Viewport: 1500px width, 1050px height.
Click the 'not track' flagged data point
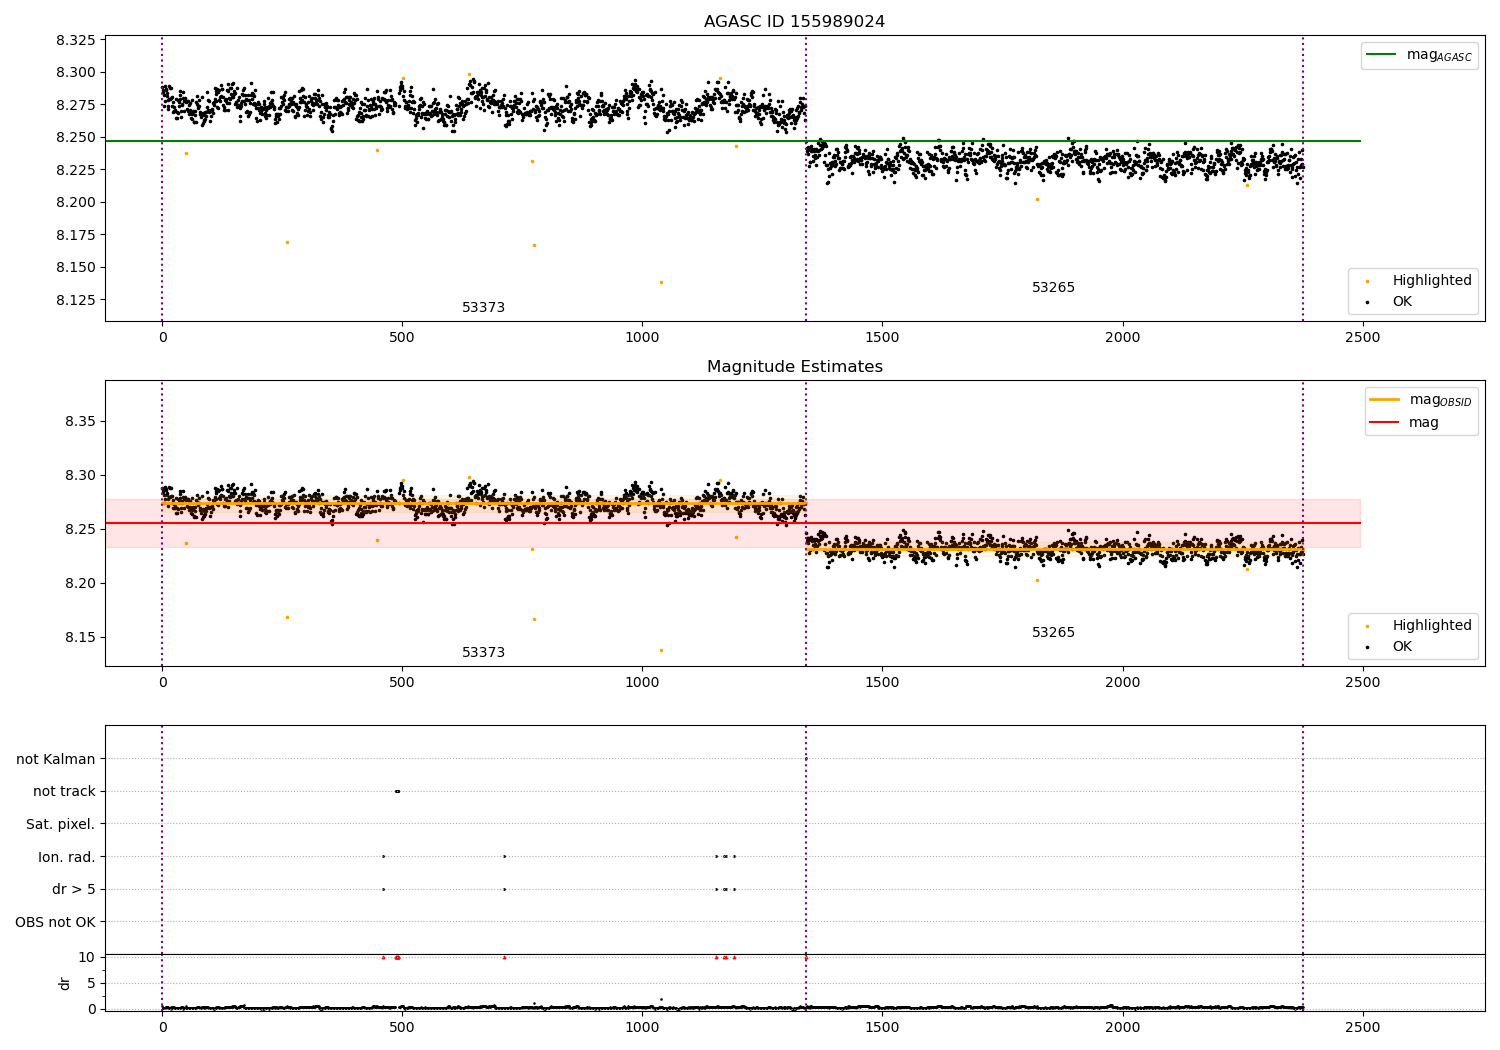coord(397,791)
